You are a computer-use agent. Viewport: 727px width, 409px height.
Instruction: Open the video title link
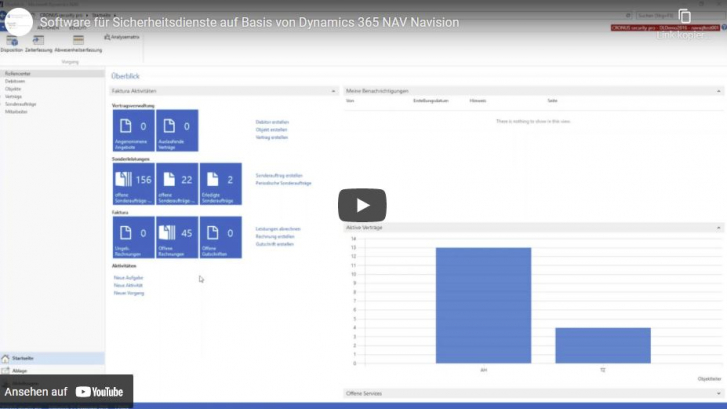(249, 22)
